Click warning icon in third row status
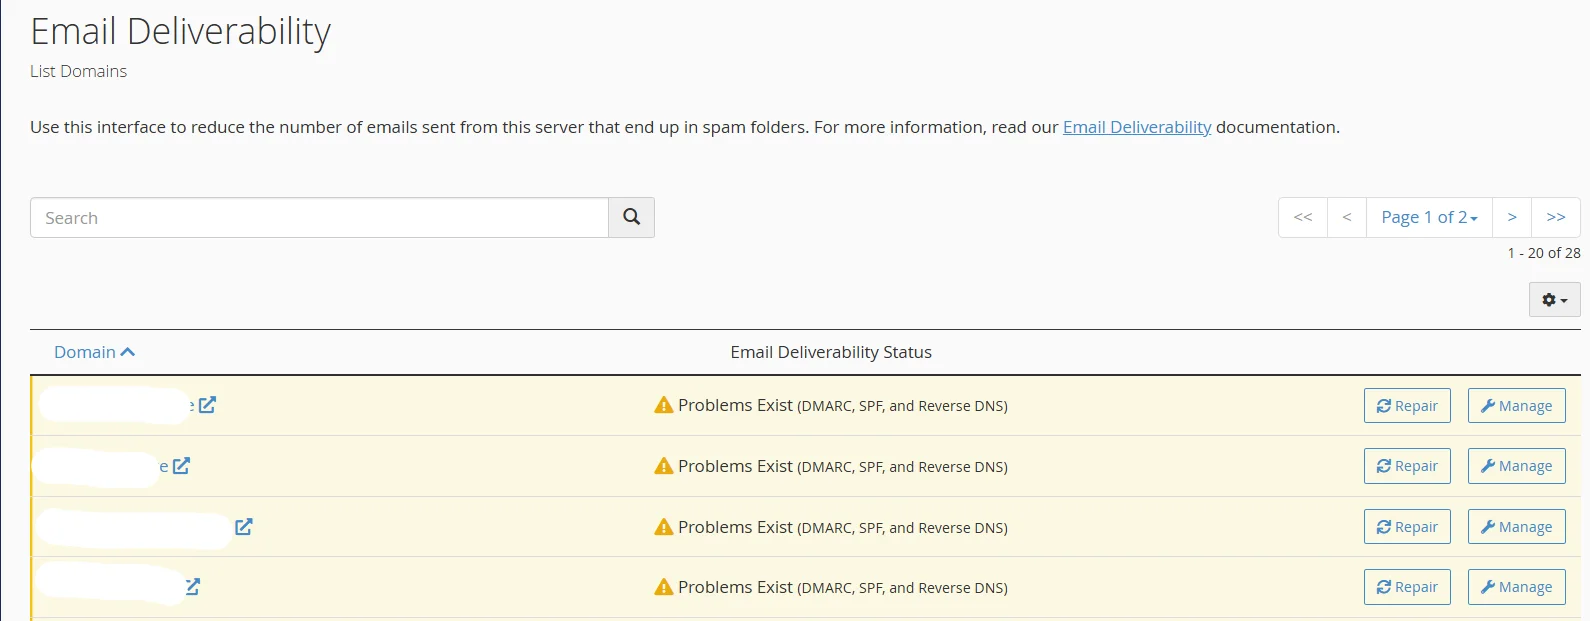The height and width of the screenshot is (621, 1590). [x=663, y=527]
